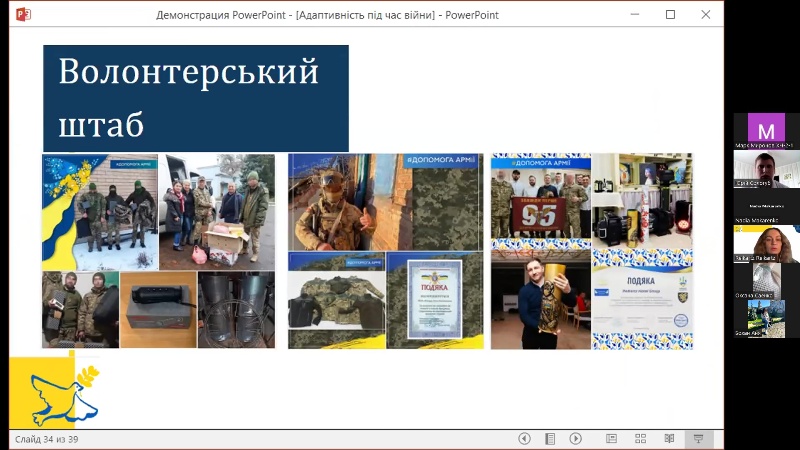Click the dove logo on slide
This screenshot has height=450, width=800.
click(x=65, y=396)
